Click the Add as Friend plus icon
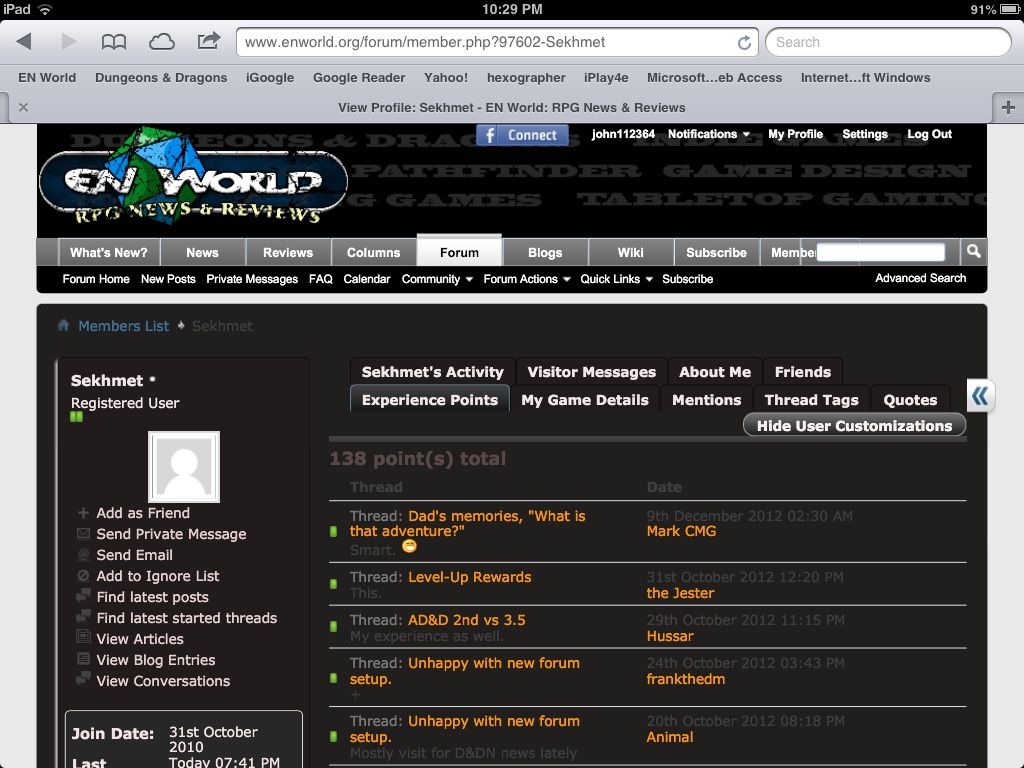Viewport: 1024px width, 768px height. 83,513
